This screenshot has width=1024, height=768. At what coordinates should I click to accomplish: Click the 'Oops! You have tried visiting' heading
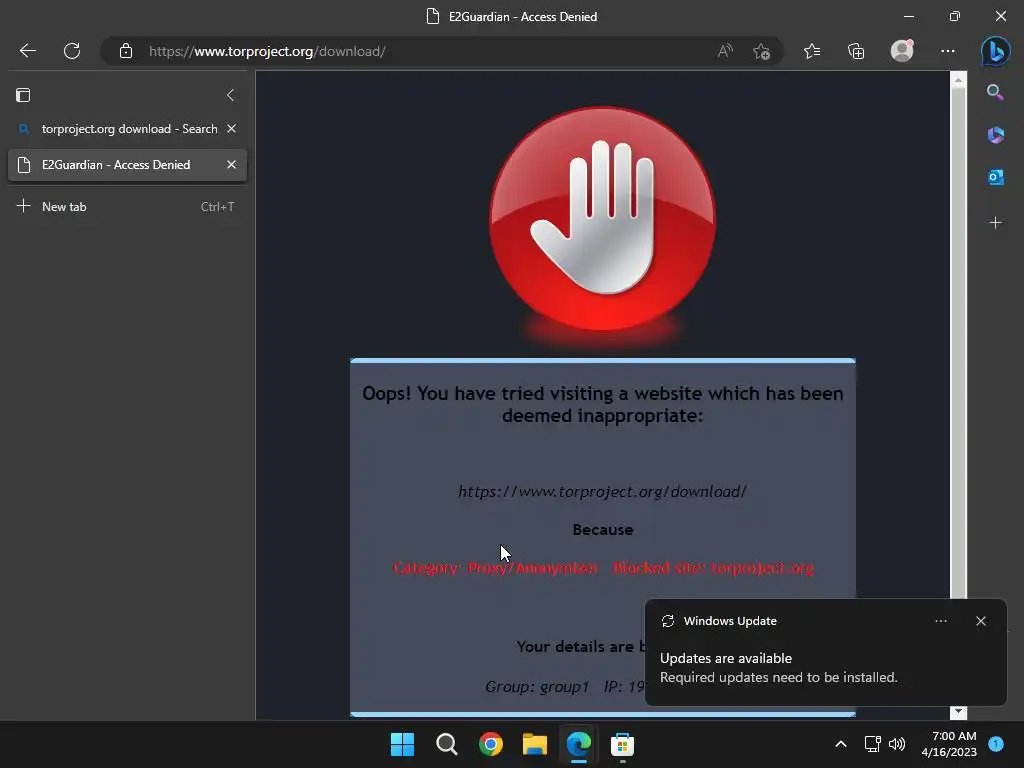602,404
